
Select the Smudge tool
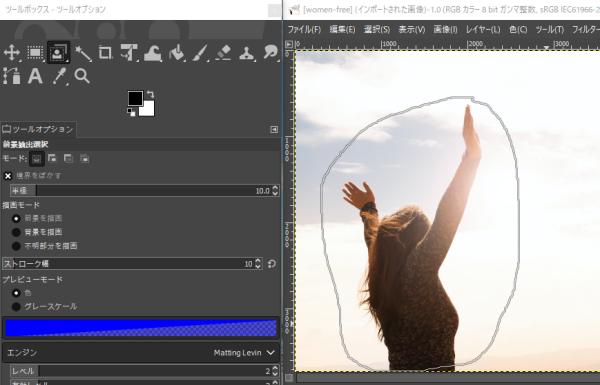270,53
